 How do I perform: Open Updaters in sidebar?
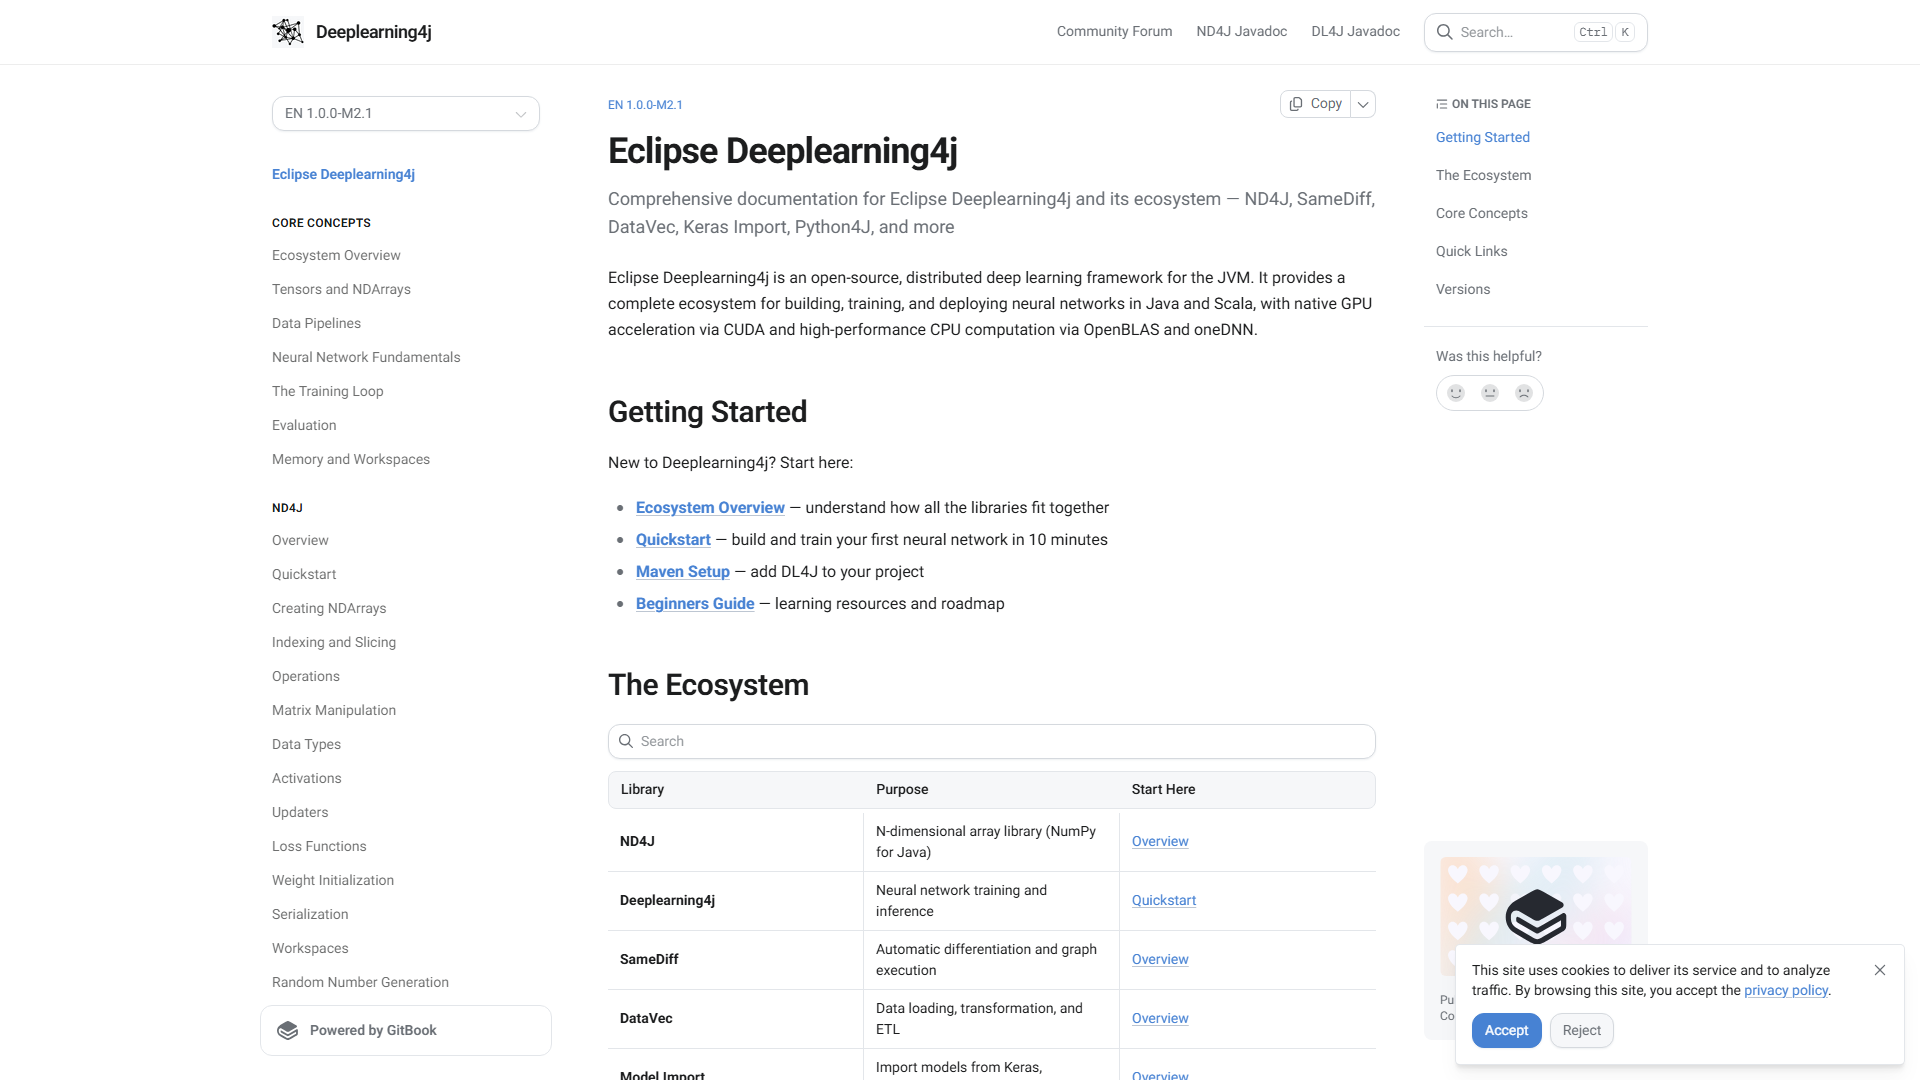[x=300, y=813]
